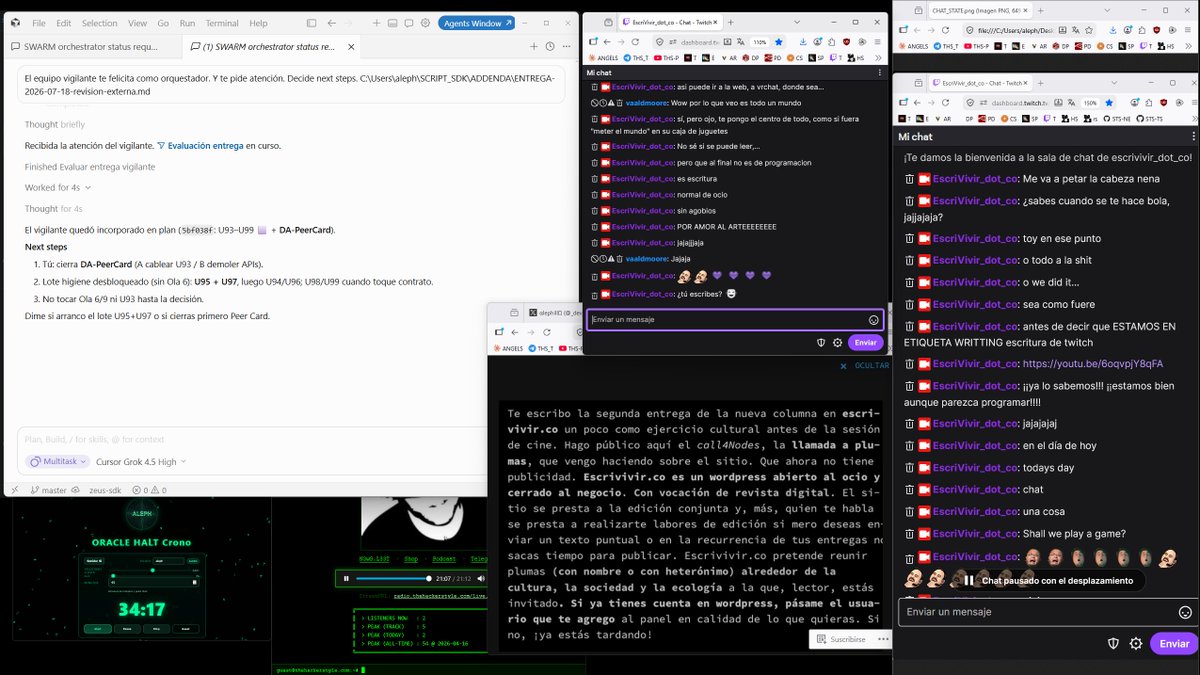1200x675 pixels.
Task: Click 150% zoom indicator in right browser
Action: (x=1090, y=102)
